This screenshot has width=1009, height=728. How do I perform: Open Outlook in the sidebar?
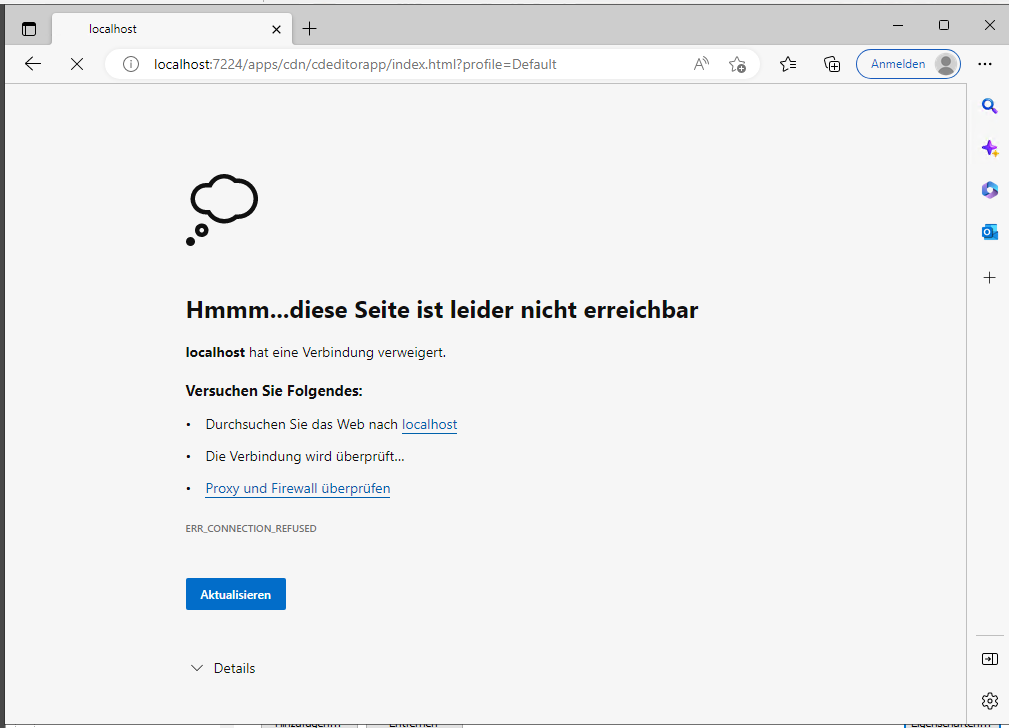pyautogui.click(x=989, y=232)
